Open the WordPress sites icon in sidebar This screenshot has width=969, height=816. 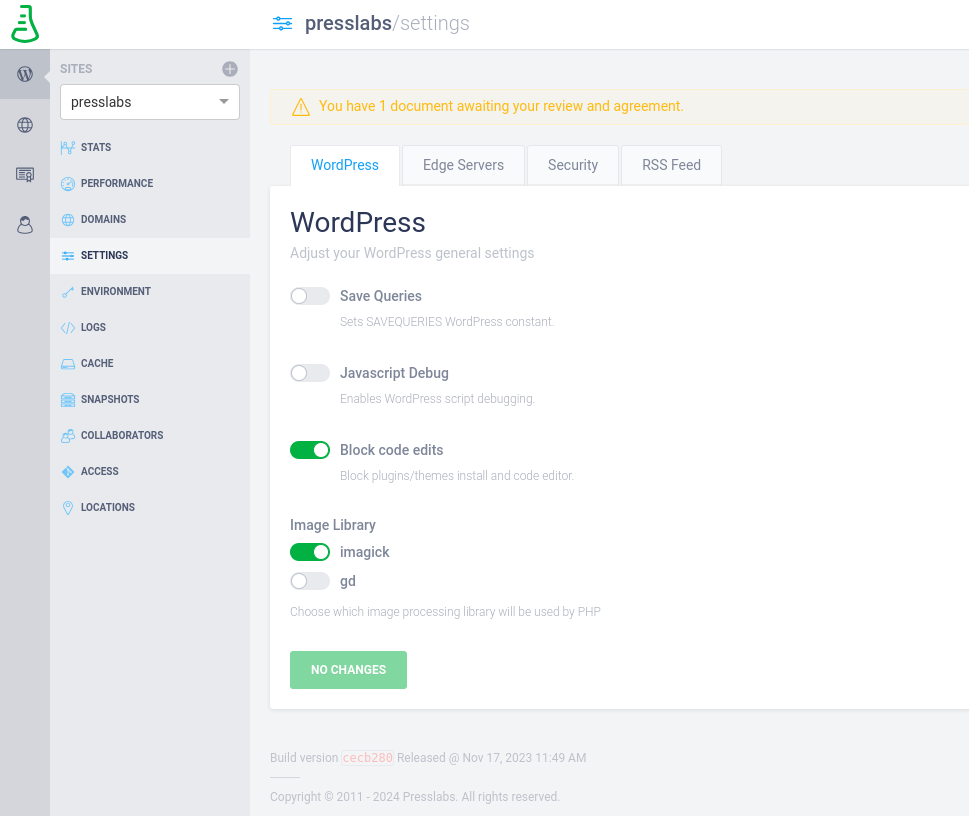[25, 74]
